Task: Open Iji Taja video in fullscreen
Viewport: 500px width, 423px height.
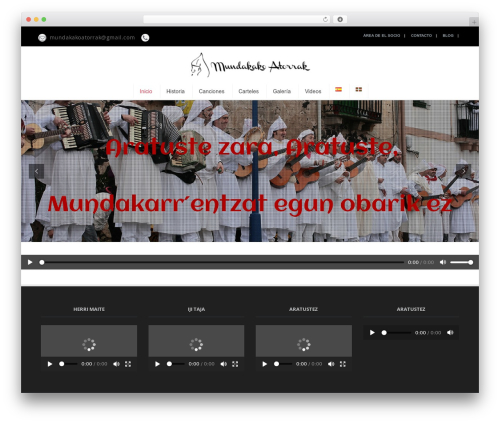Action: coord(235,364)
